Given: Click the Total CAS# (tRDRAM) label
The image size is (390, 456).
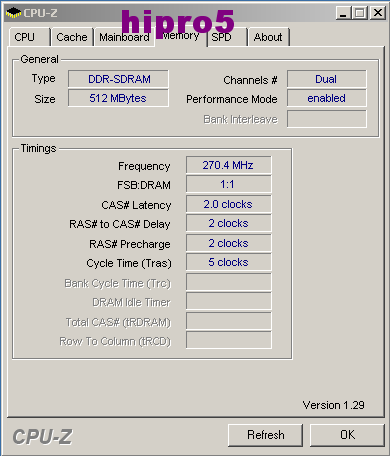Looking at the screenshot, I should coord(118,322).
